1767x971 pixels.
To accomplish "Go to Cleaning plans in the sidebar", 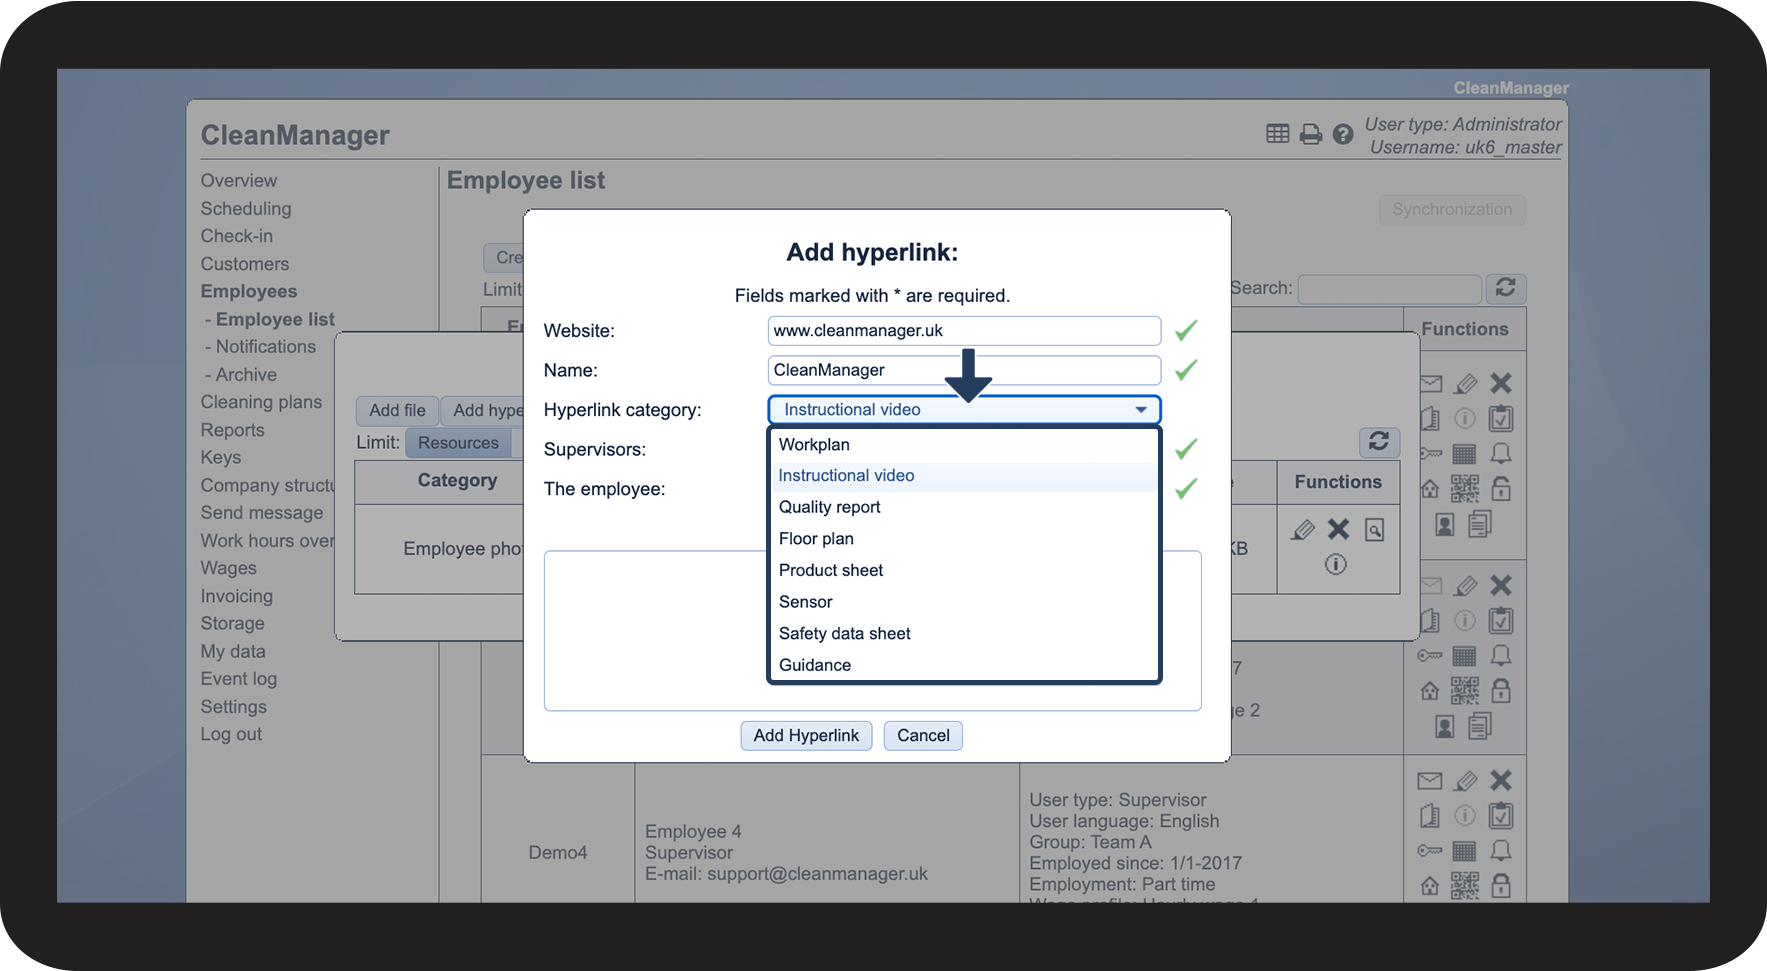I will (x=261, y=402).
